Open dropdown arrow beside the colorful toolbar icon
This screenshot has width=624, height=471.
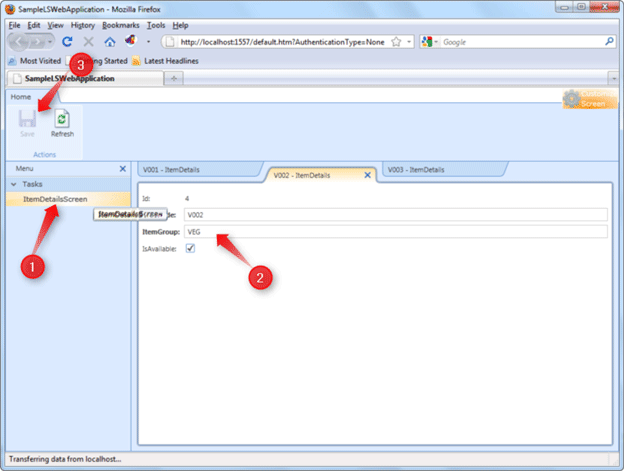click(x=148, y=41)
